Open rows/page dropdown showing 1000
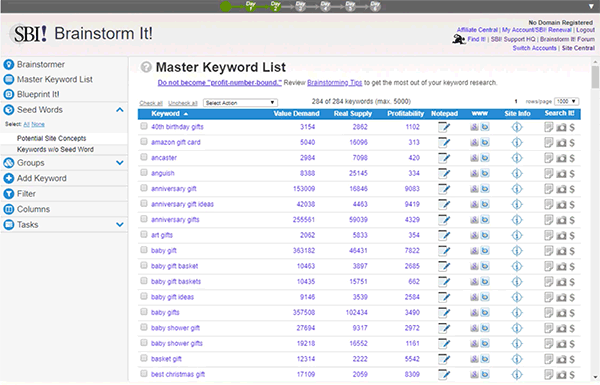The width and height of the screenshot is (600, 385). click(x=566, y=101)
